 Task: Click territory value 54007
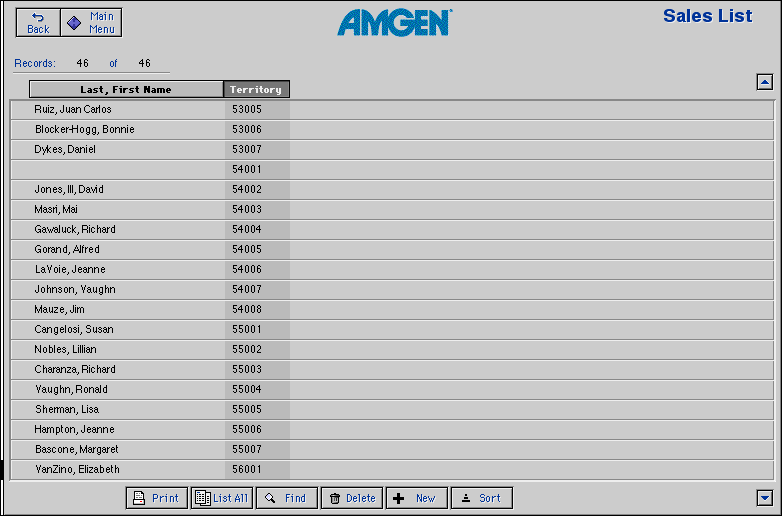tap(247, 289)
